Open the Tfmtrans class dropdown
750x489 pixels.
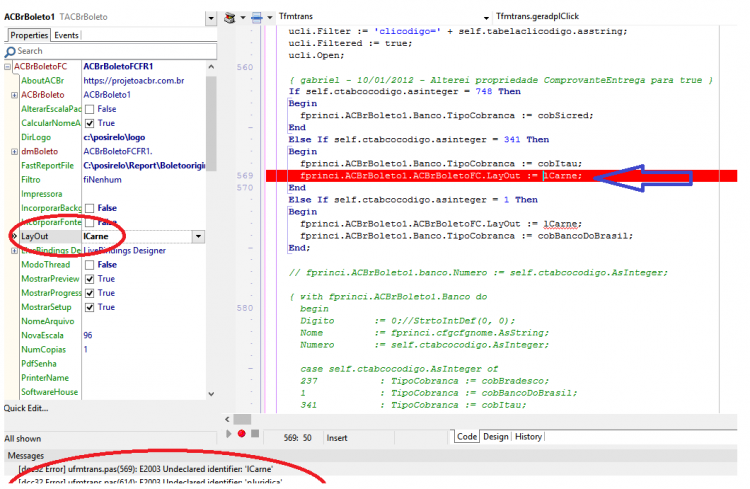coord(486,18)
